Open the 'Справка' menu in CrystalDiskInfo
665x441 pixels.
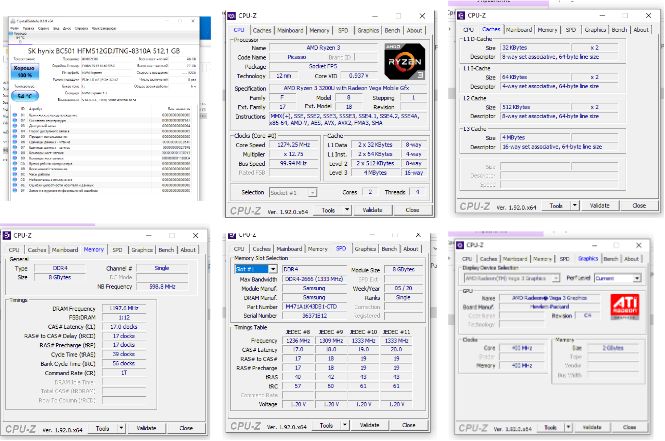coord(81,28)
